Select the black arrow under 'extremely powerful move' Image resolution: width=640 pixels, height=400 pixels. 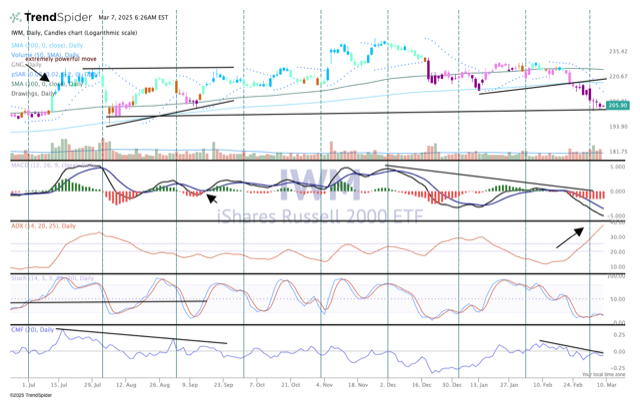[x=42, y=76]
